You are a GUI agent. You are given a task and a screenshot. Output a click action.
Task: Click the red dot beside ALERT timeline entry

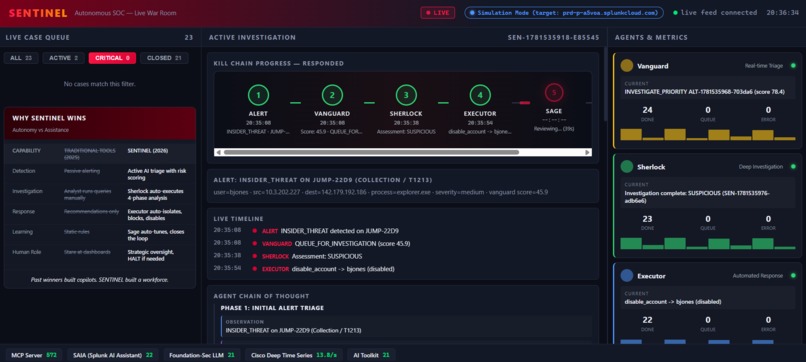coord(254,231)
